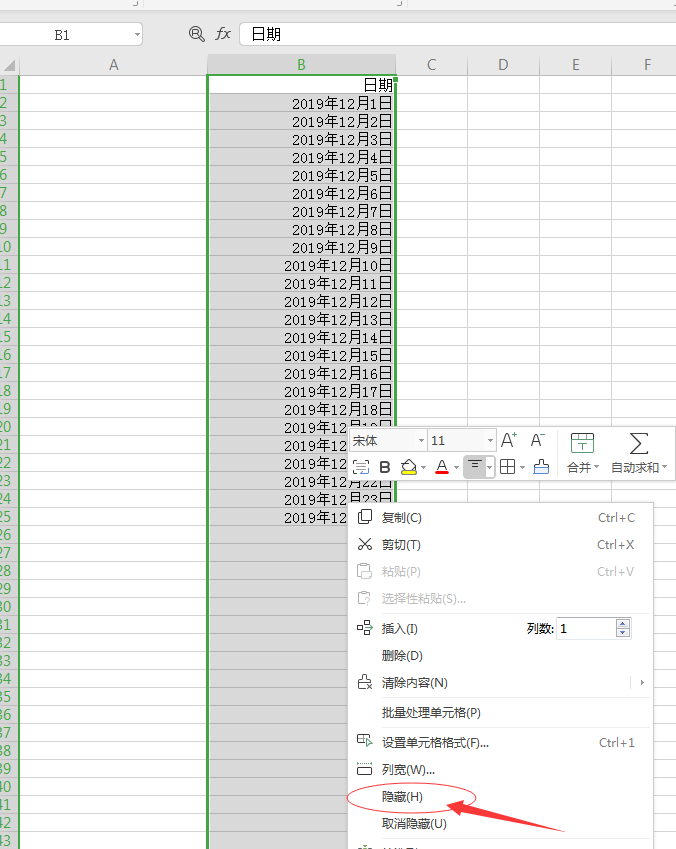Select the format painter brush icon
676x849 pixels.
click(541, 467)
